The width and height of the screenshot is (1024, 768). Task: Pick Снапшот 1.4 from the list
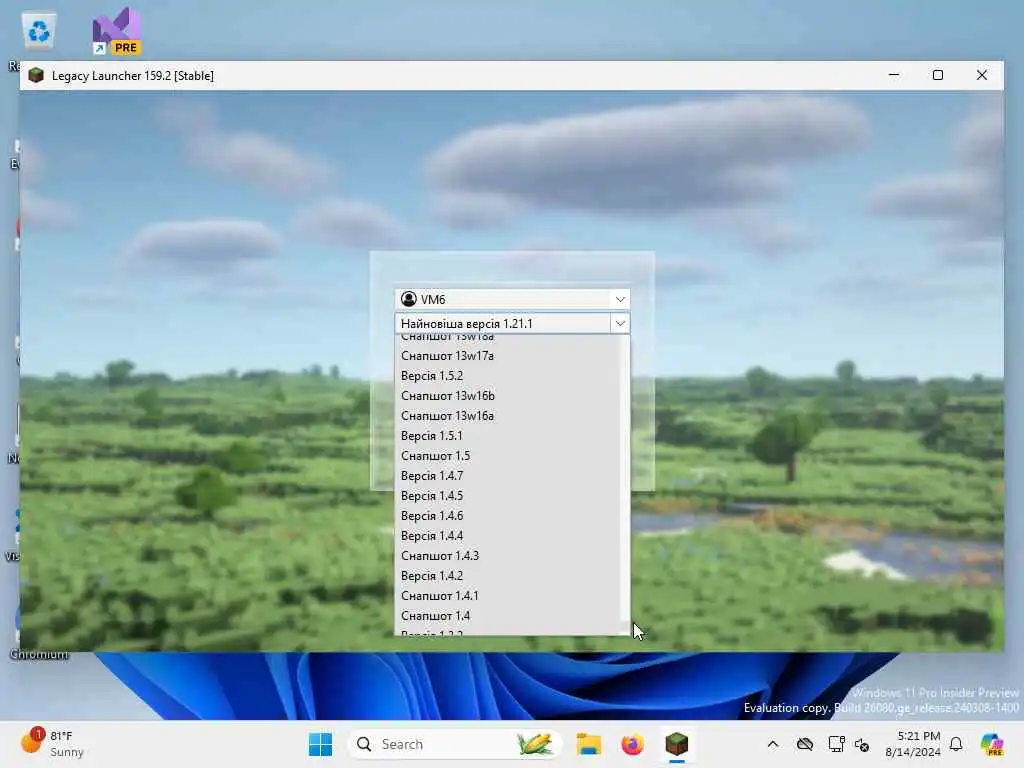pos(507,616)
